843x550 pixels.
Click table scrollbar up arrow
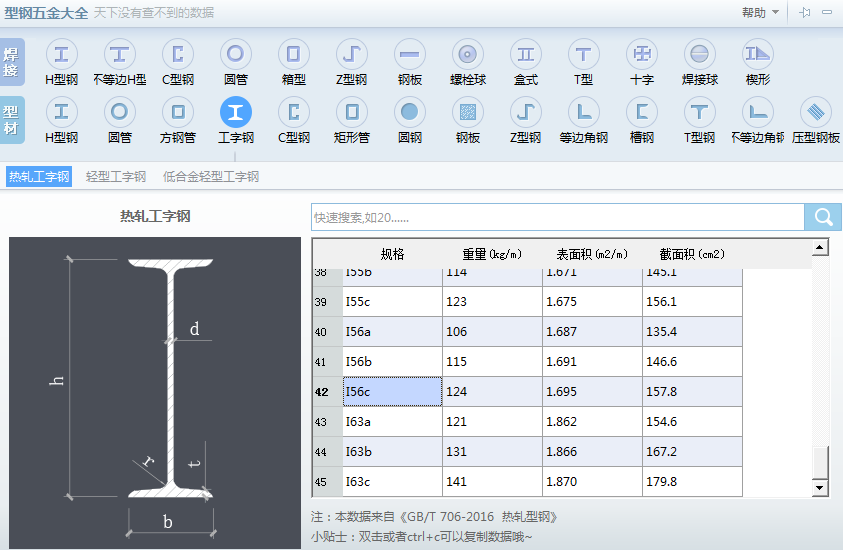[x=819, y=248]
